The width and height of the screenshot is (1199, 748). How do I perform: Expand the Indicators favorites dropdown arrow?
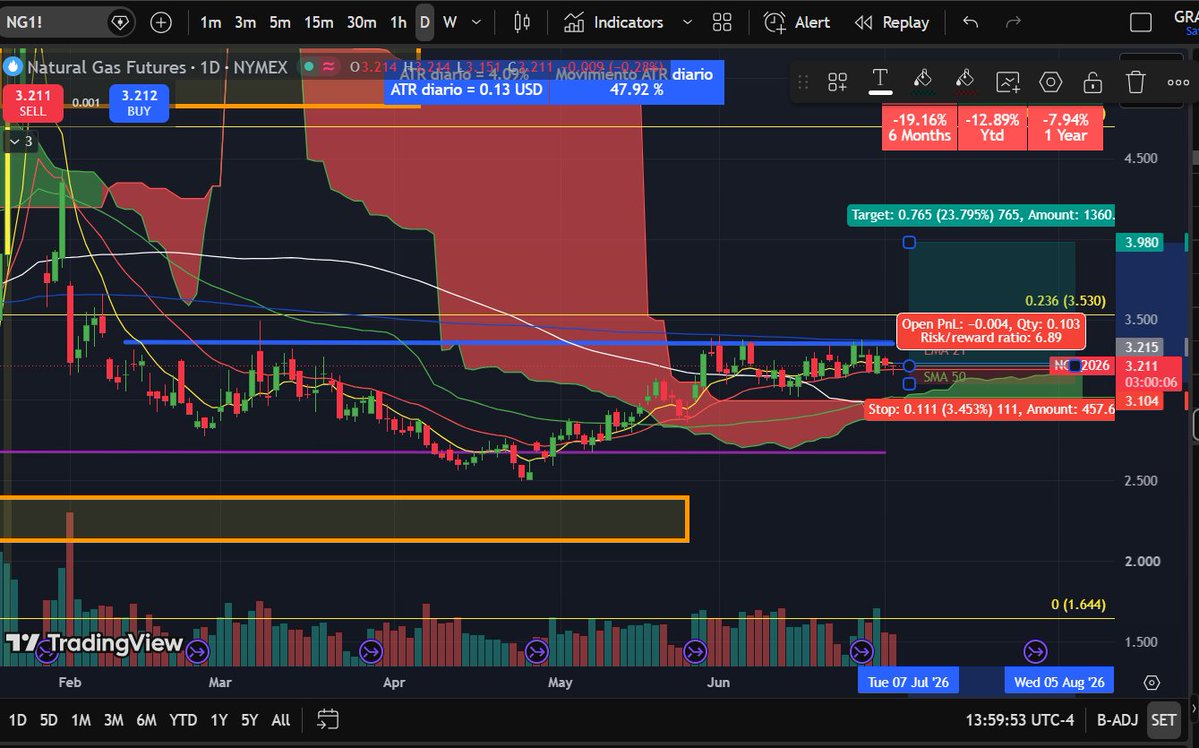(x=687, y=22)
